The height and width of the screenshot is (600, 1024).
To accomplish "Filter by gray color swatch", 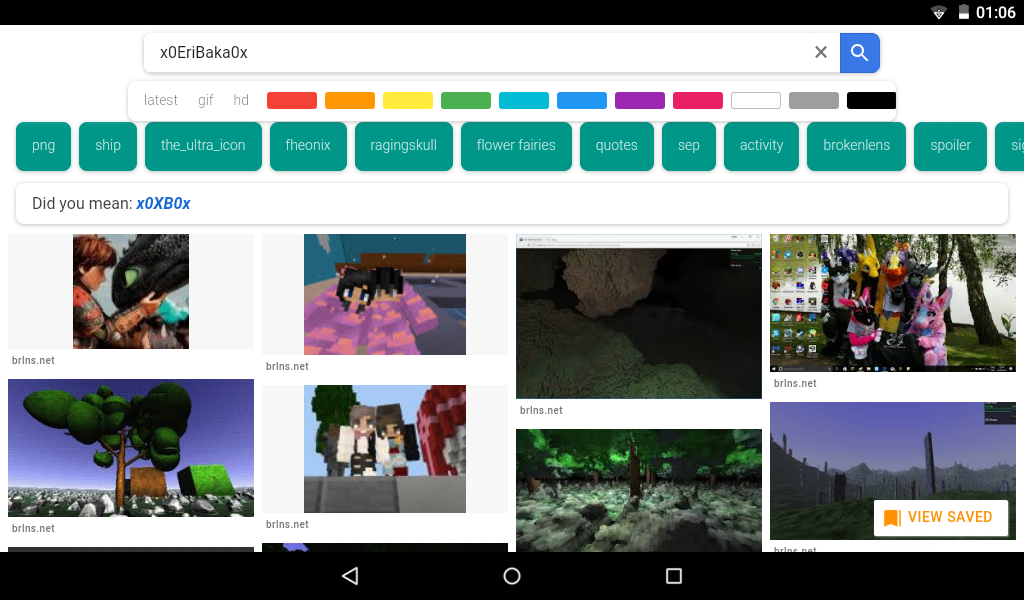I will pyautogui.click(x=814, y=101).
